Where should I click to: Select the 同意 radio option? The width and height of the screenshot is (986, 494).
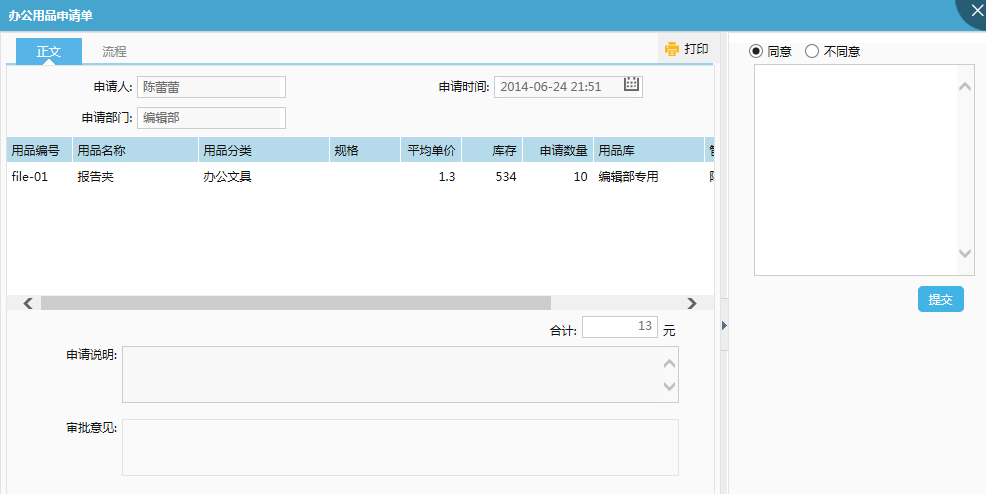[756, 51]
